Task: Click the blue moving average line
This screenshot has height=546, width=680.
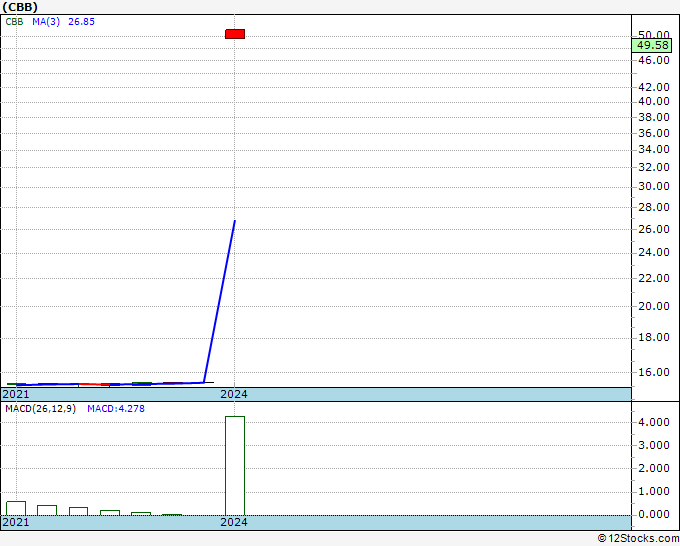Action: [220, 301]
